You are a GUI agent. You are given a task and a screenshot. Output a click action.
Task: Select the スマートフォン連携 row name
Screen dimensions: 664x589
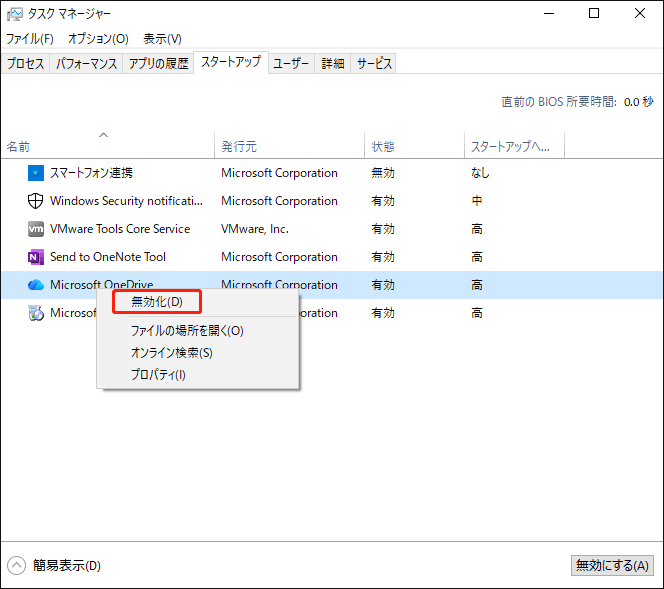[91, 173]
